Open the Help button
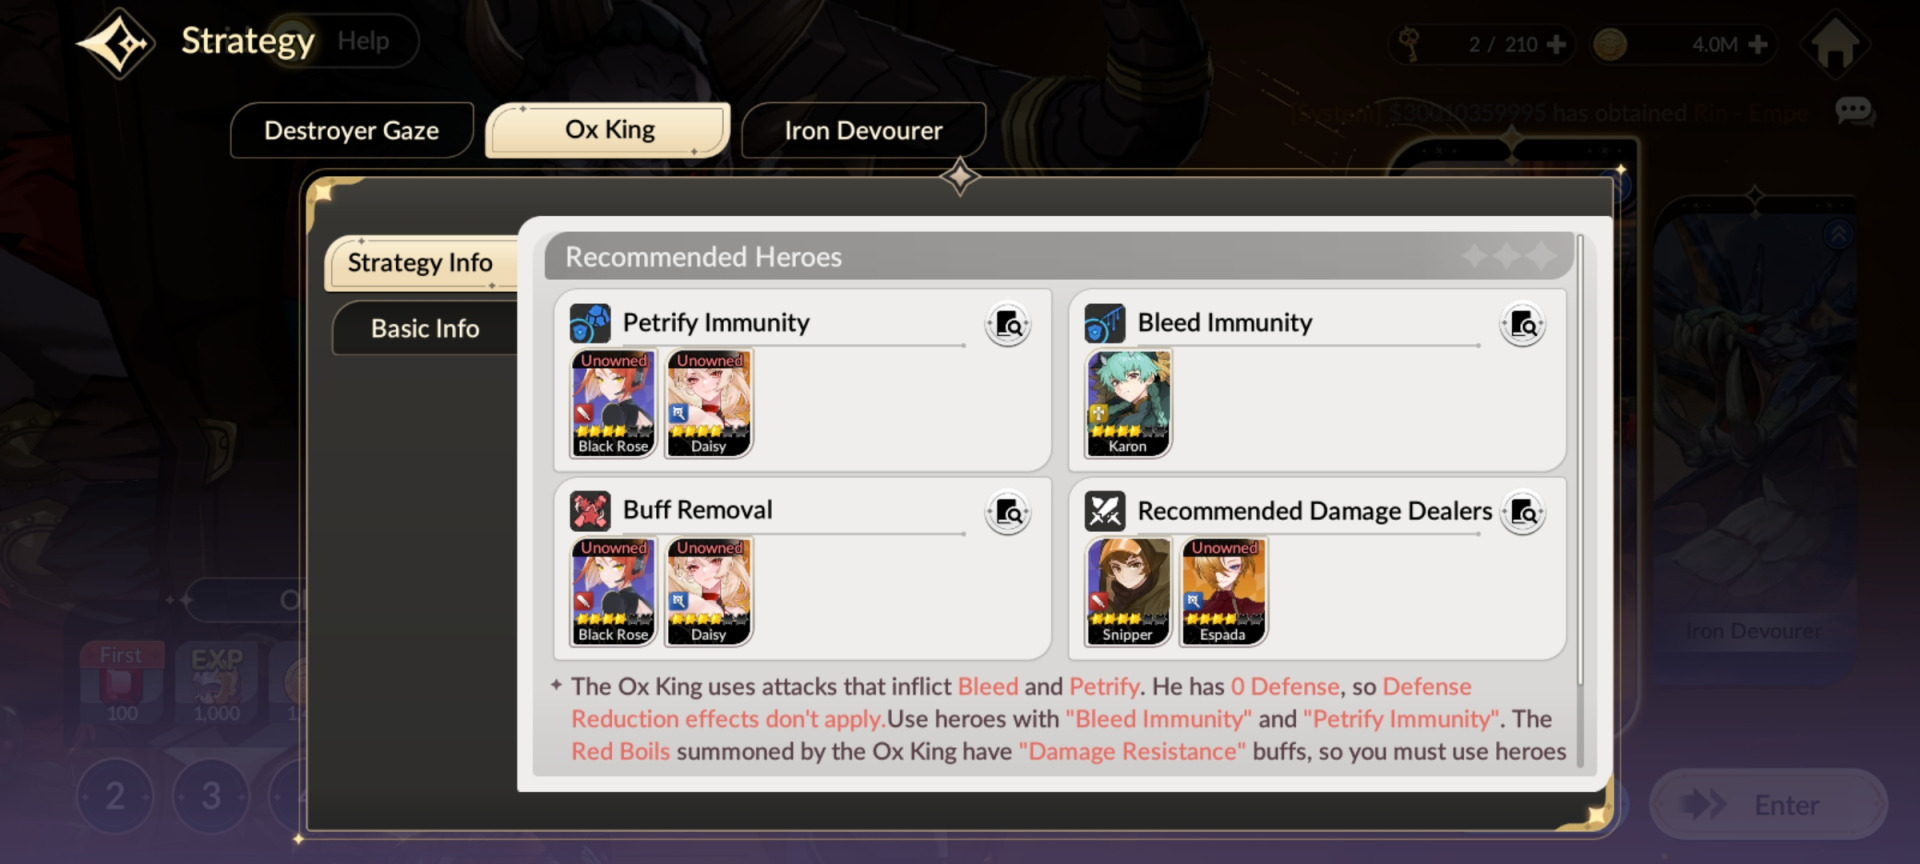Image resolution: width=1920 pixels, height=864 pixels. pyautogui.click(x=363, y=41)
